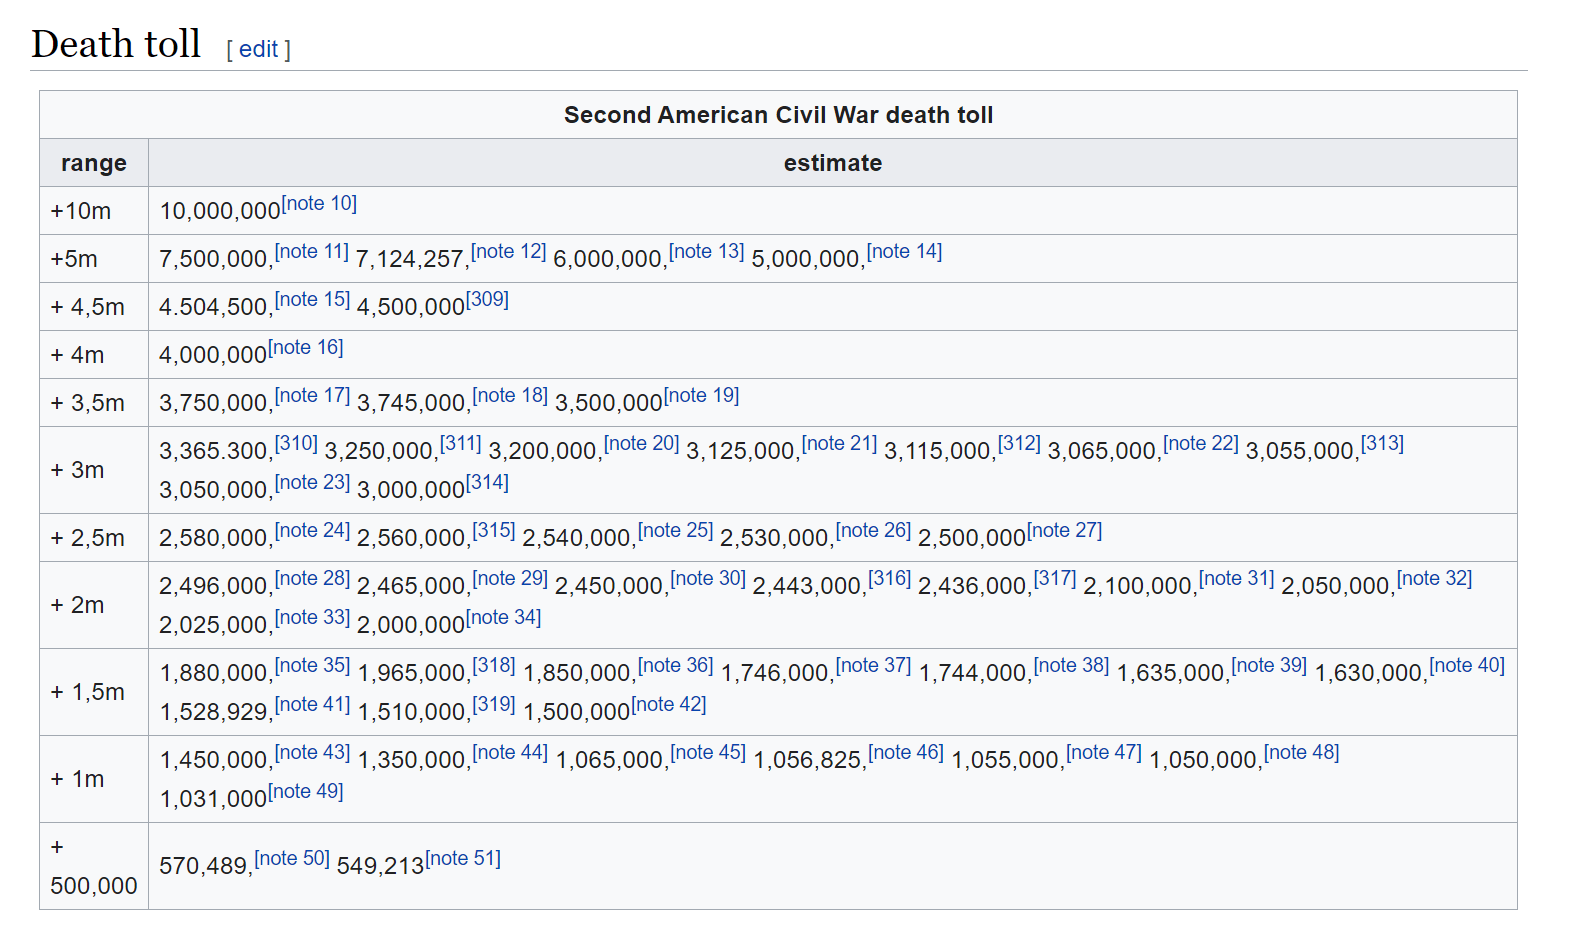The height and width of the screenshot is (943, 1573).
Task: Open note 15 reference after 4.504,500
Action: pos(312,299)
